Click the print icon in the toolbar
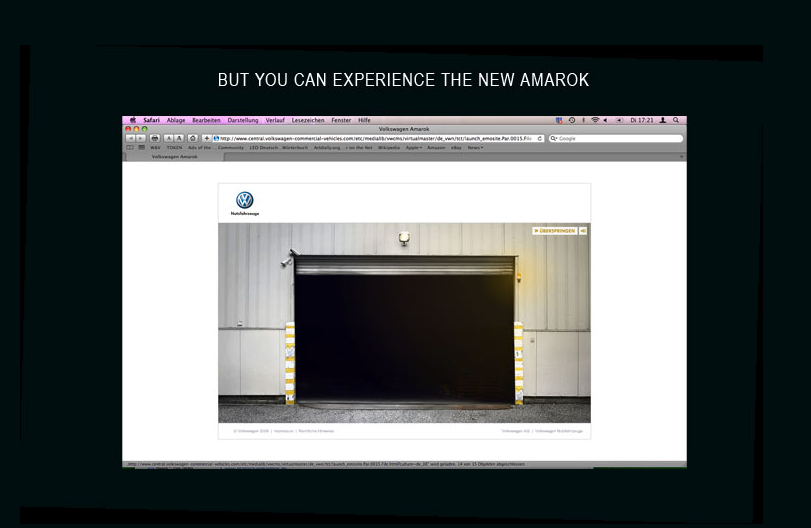The width and height of the screenshot is (811, 528). pyautogui.click(x=155, y=139)
